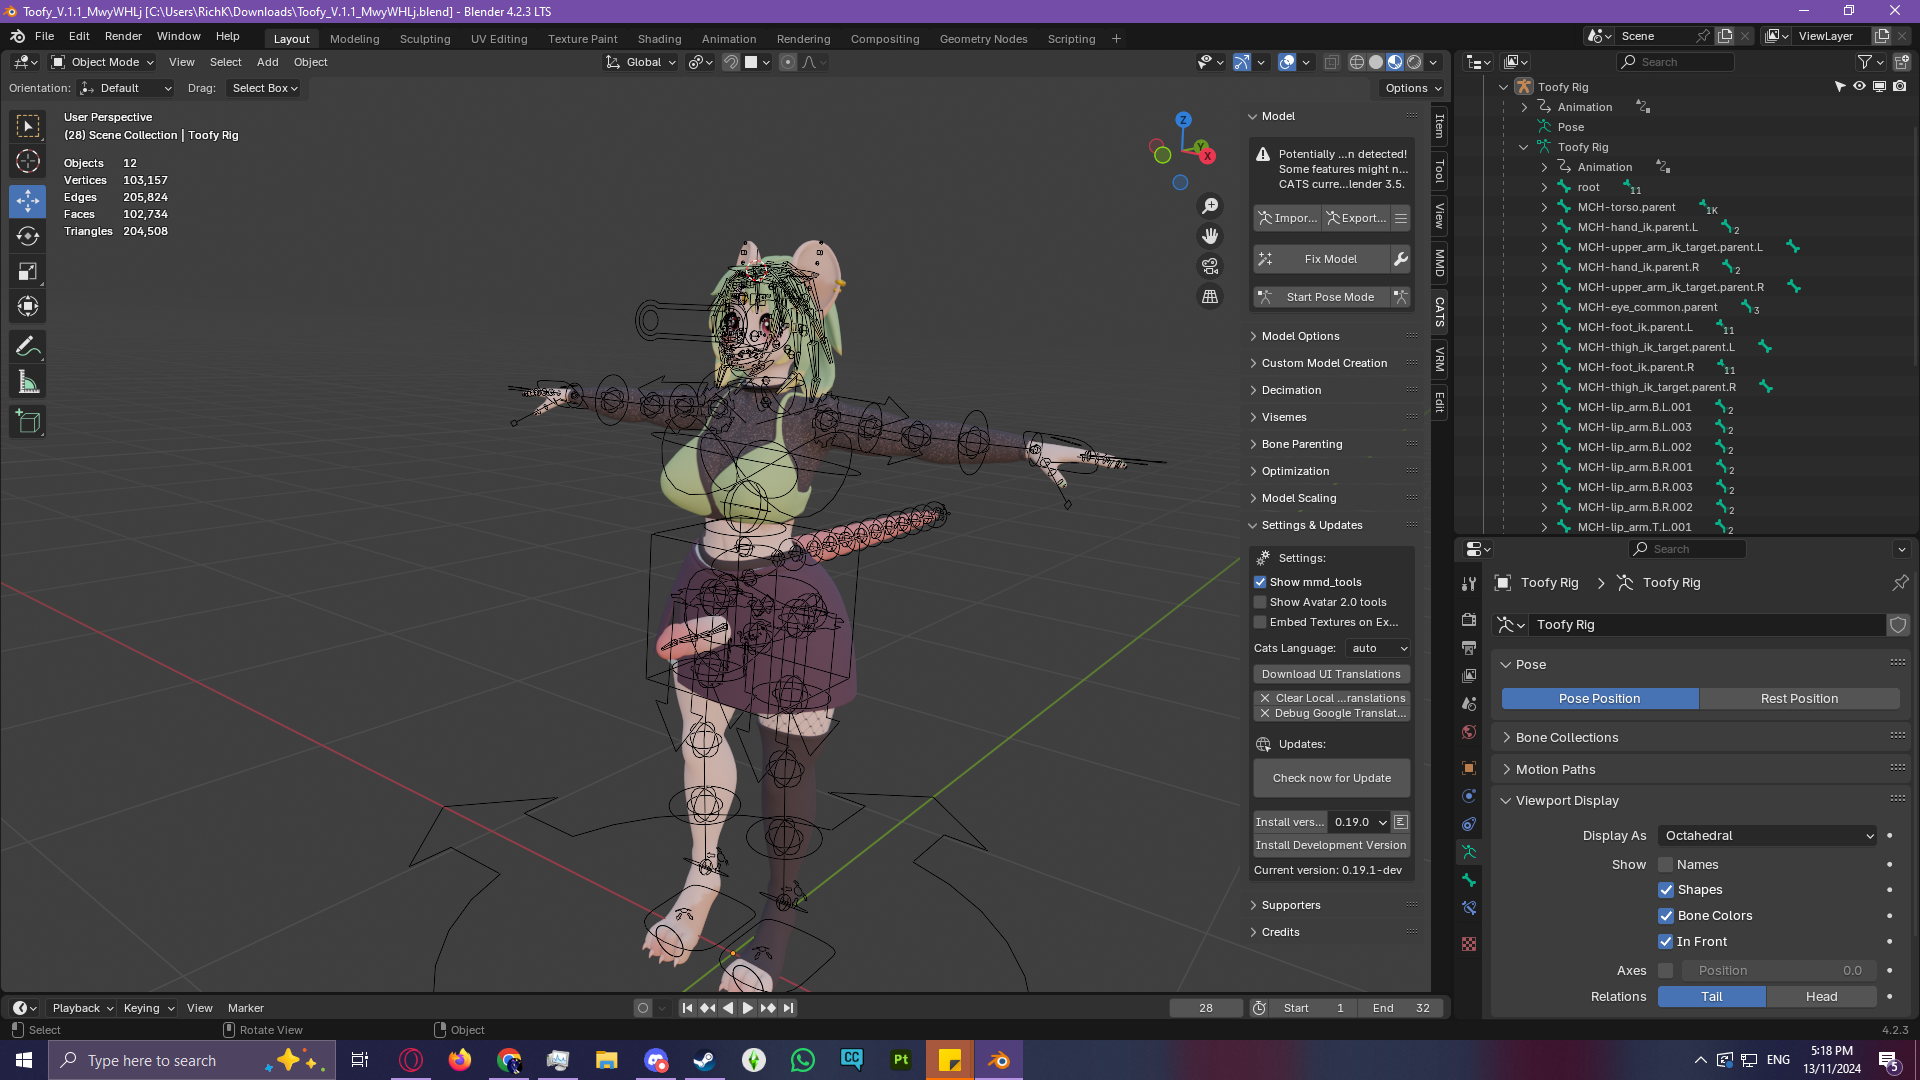This screenshot has height=1080, width=1920.
Task: Open the Object properties tab icon
Action: tap(1469, 768)
